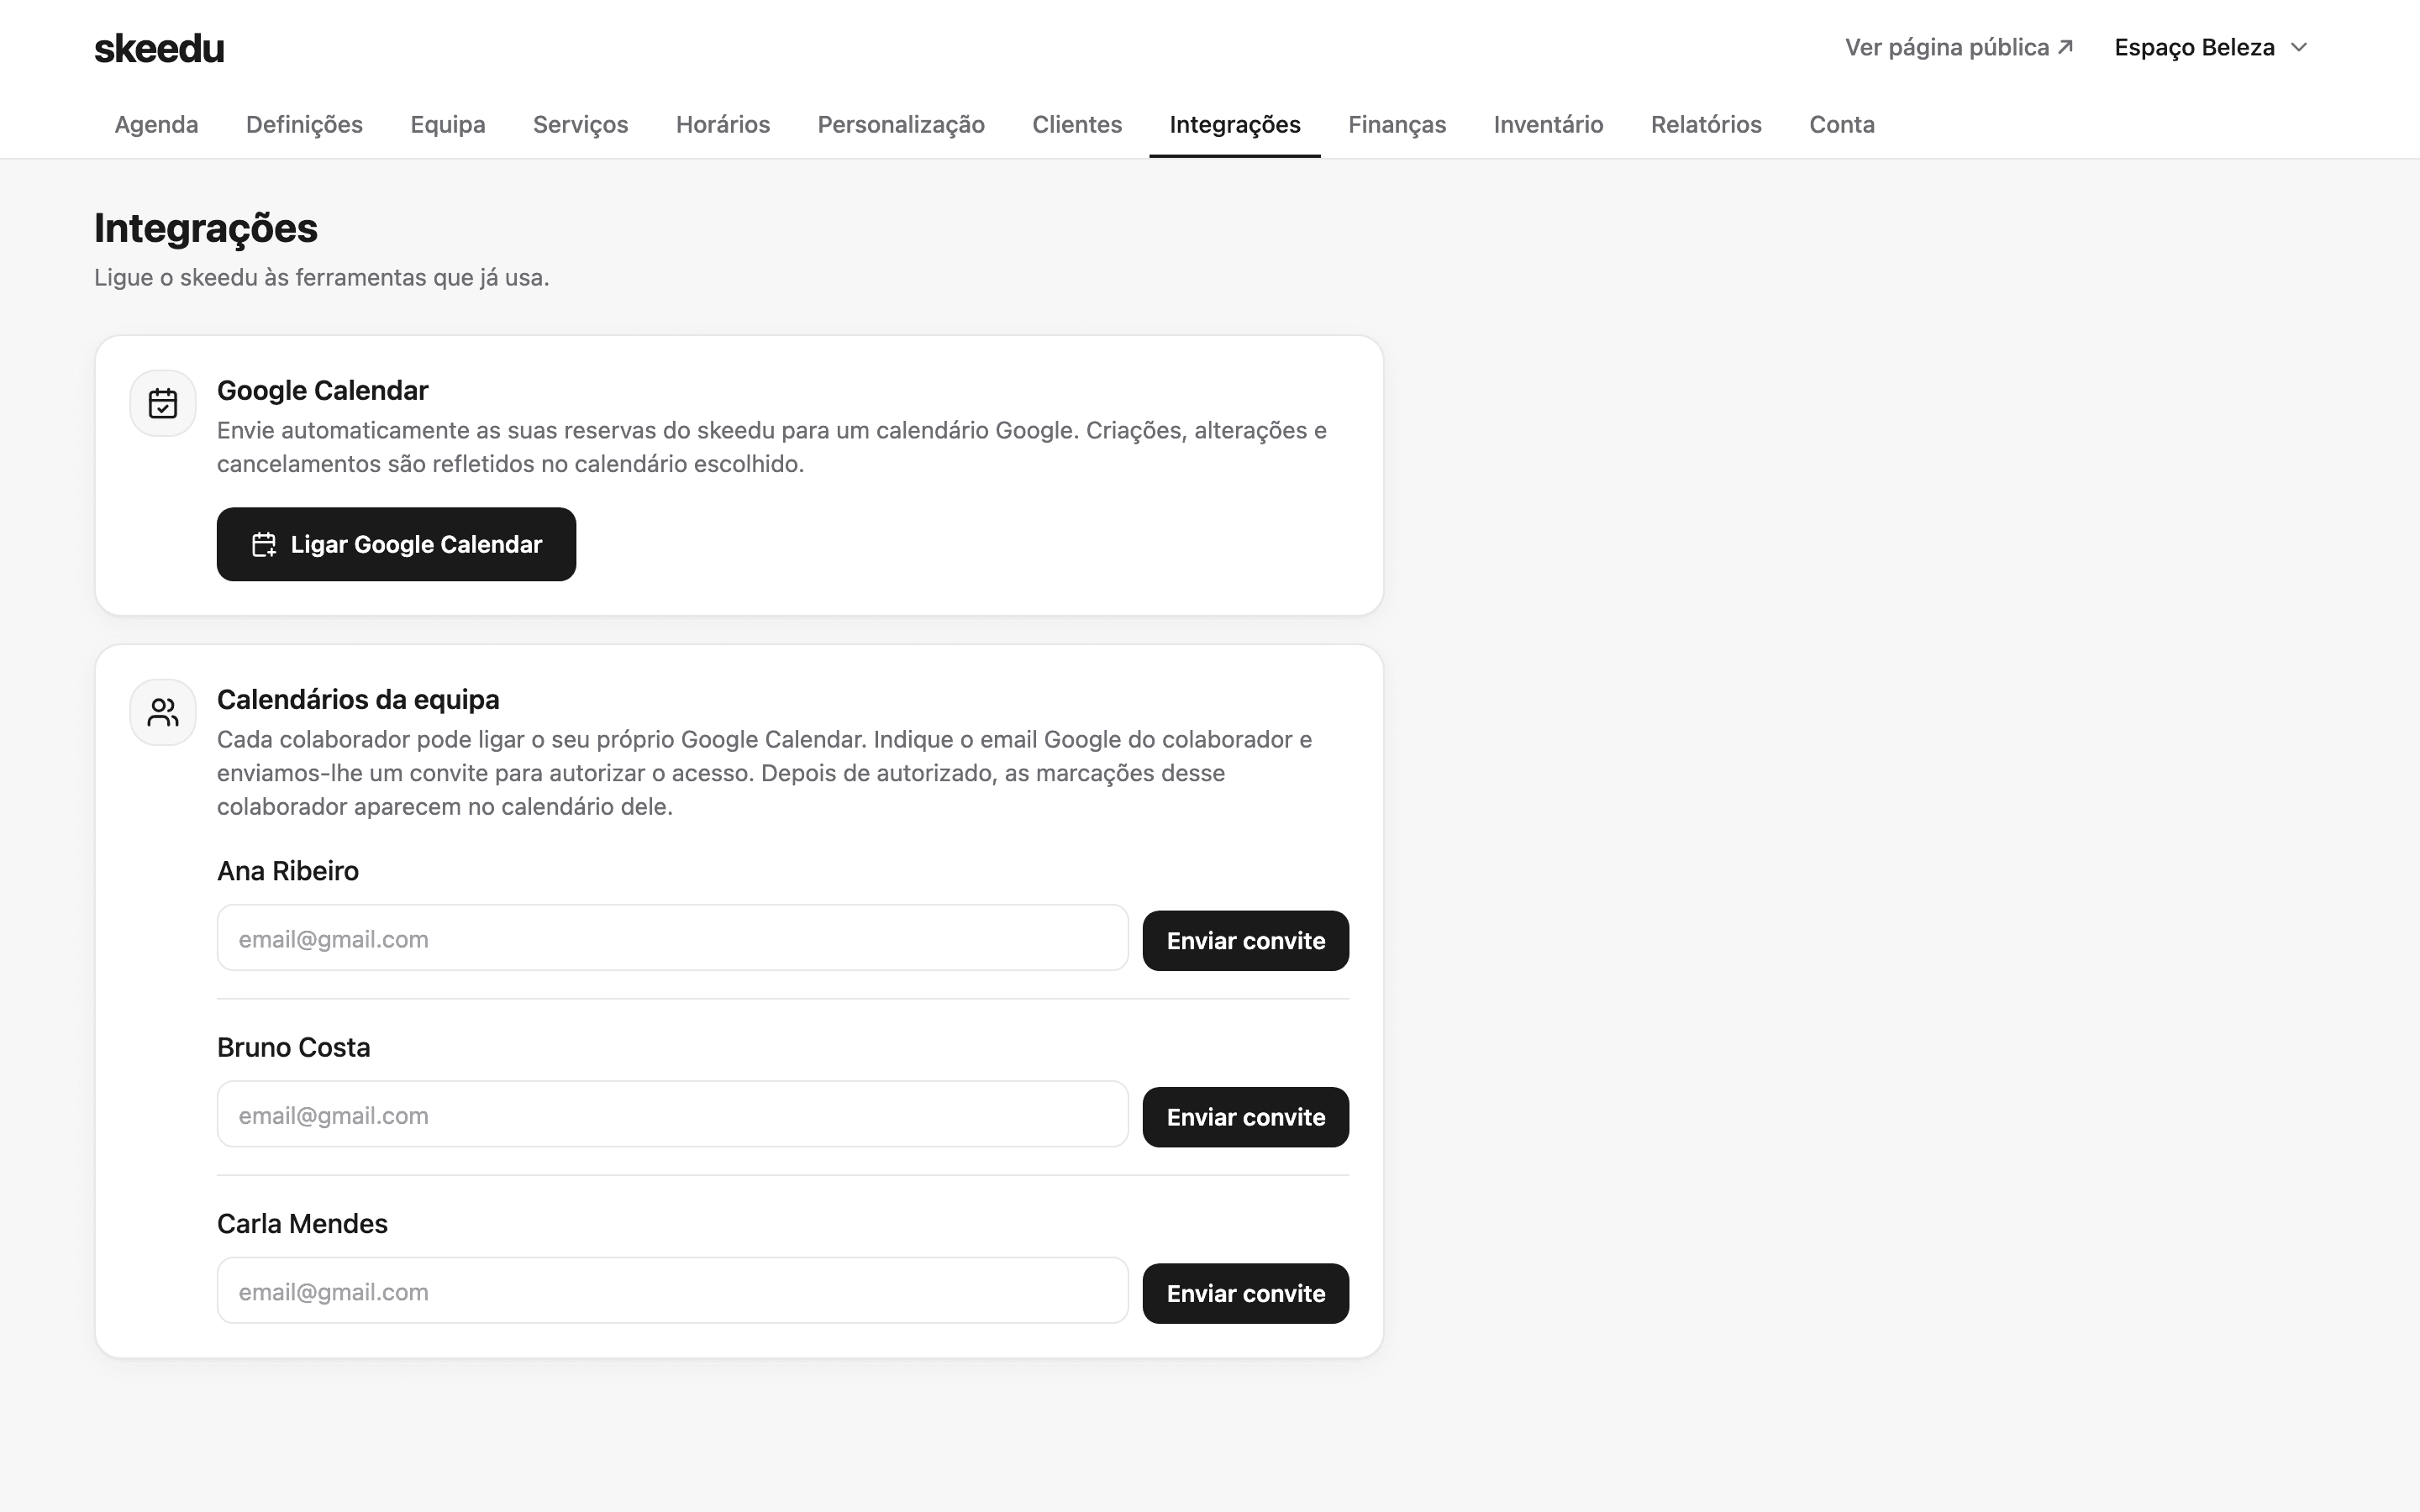Send invite for Carla Mendes
The width and height of the screenshot is (2420, 1512).
pyautogui.click(x=1246, y=1293)
